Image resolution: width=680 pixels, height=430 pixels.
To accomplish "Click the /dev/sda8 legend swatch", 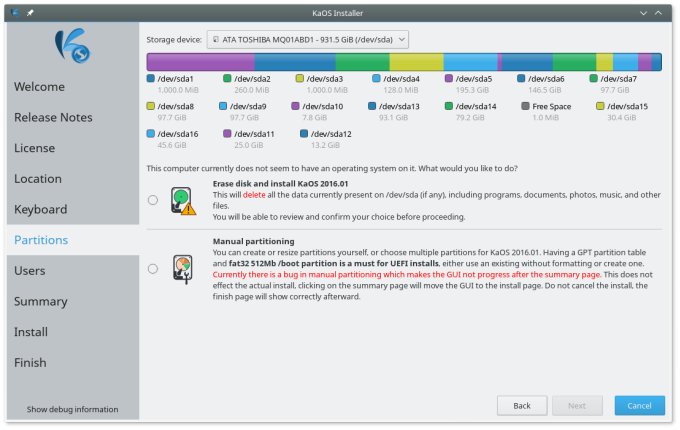I will (x=150, y=106).
